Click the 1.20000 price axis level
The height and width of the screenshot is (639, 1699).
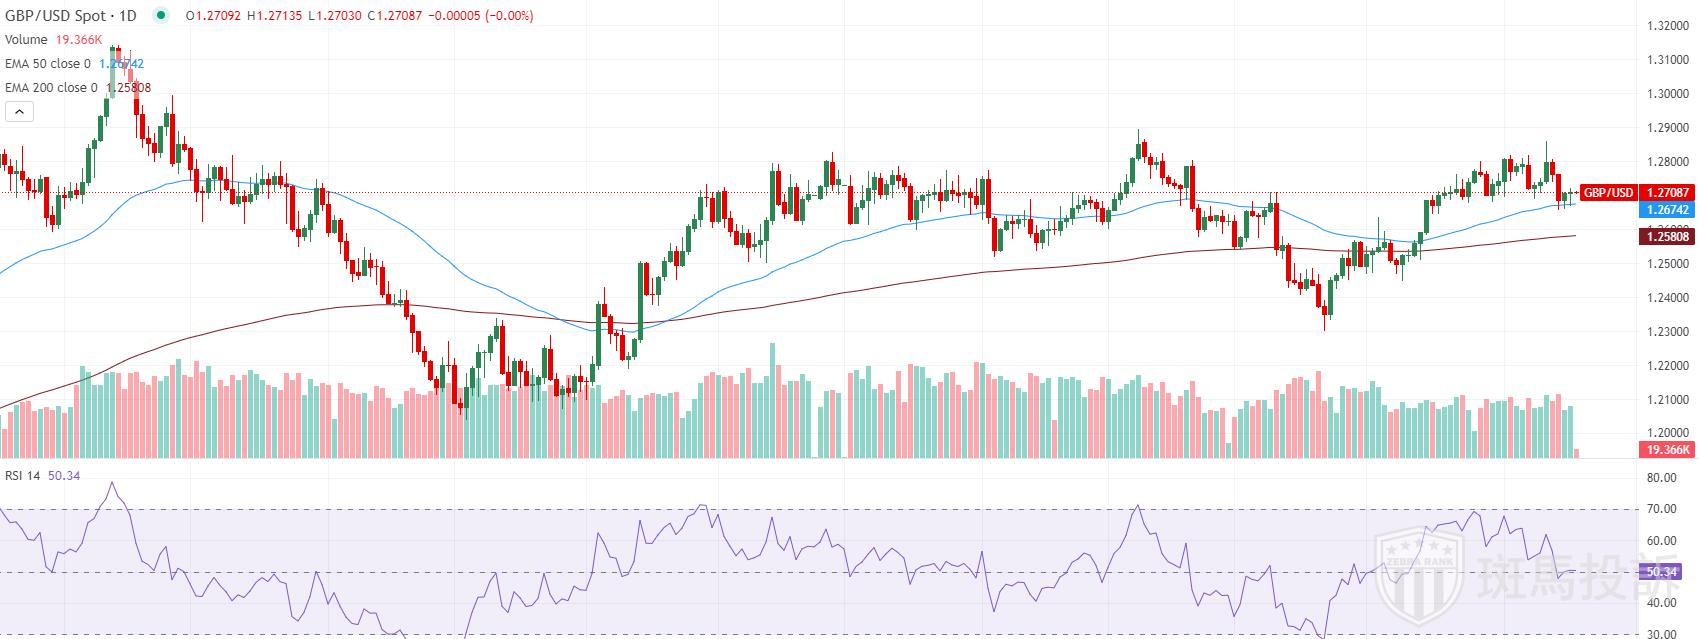coord(1665,434)
